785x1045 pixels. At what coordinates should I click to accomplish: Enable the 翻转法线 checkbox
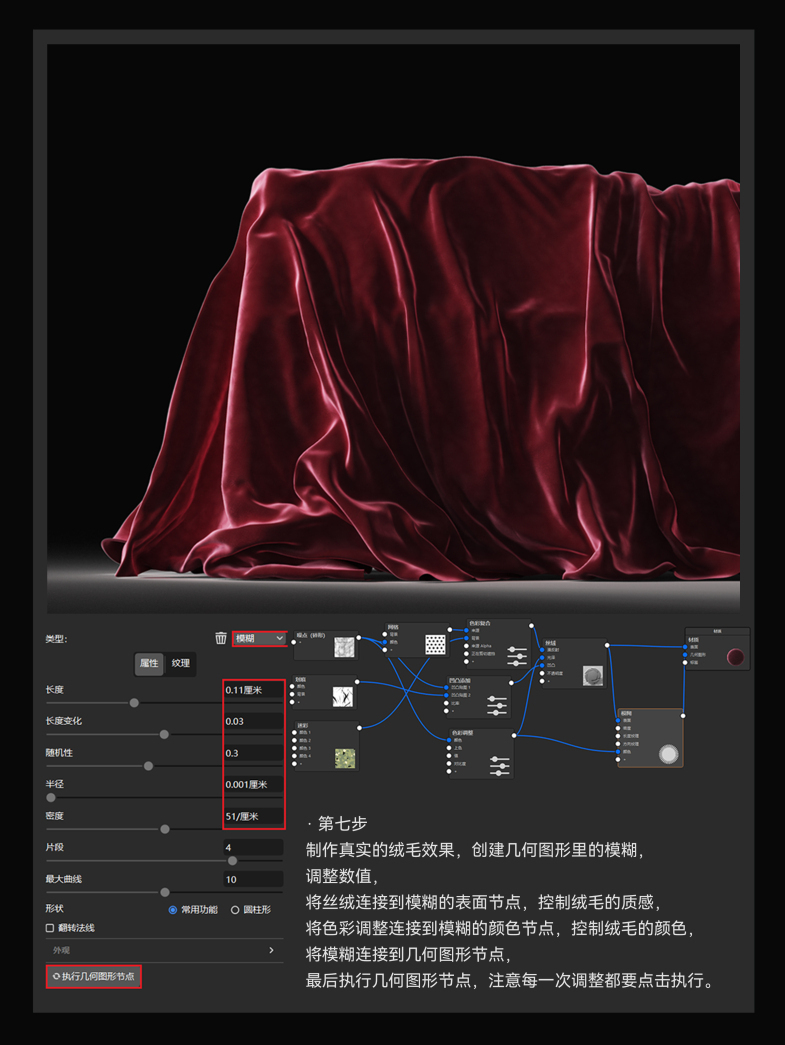(x=50, y=928)
